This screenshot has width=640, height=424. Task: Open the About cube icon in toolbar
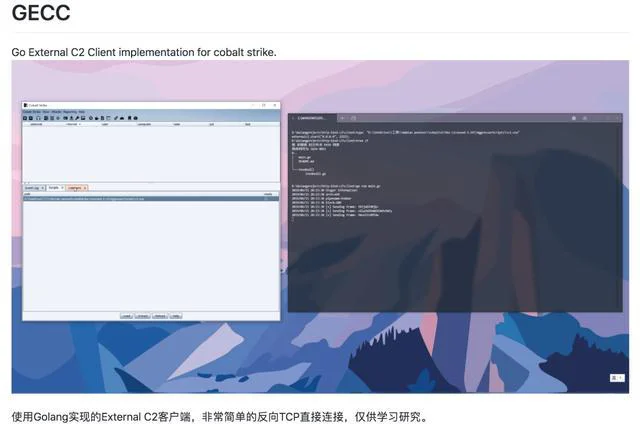point(136,118)
